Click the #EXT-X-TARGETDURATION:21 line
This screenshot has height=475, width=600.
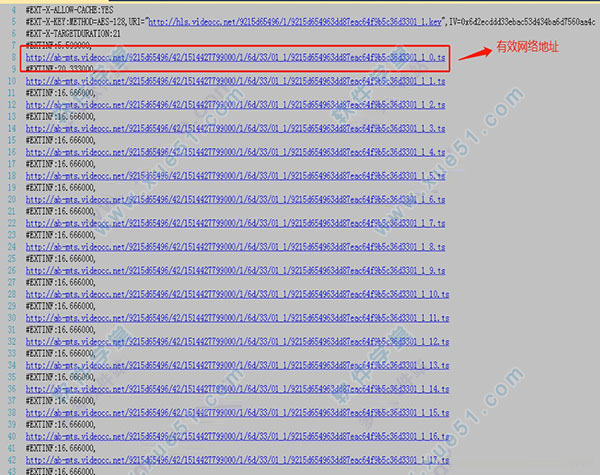73,34
